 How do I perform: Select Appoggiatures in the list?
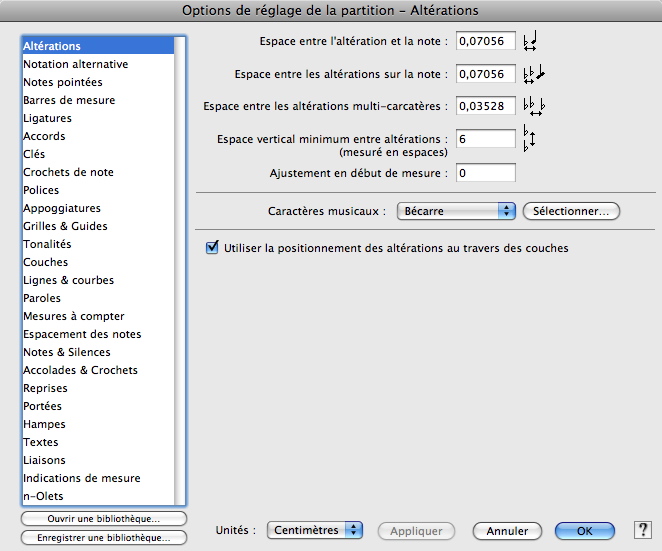pyautogui.click(x=98, y=208)
